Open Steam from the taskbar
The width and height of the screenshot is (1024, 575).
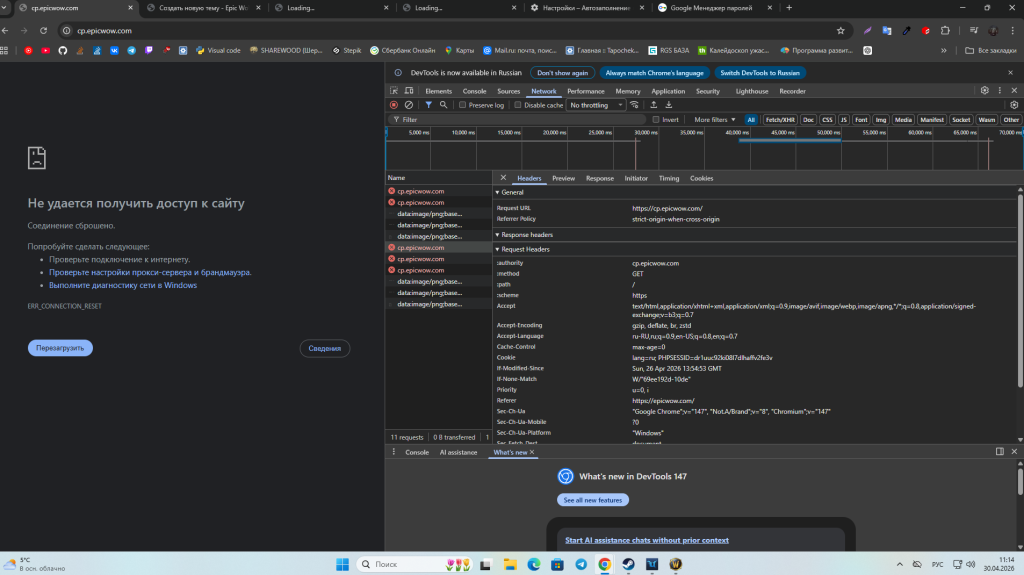click(628, 564)
